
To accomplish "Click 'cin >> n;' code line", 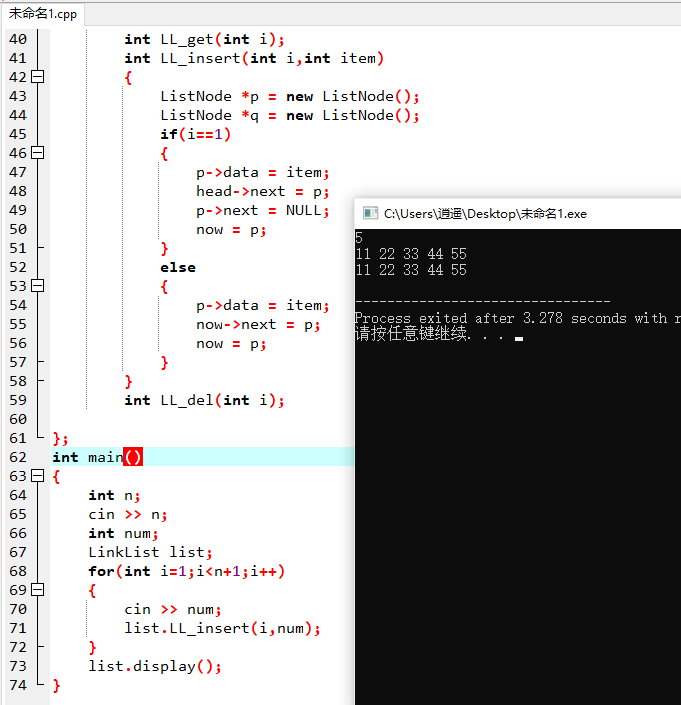I will [x=128, y=514].
